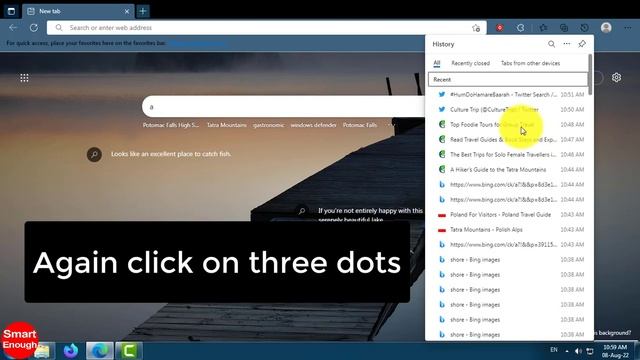
Task: Switch to Tabs from other devices
Action: [x=530, y=63]
